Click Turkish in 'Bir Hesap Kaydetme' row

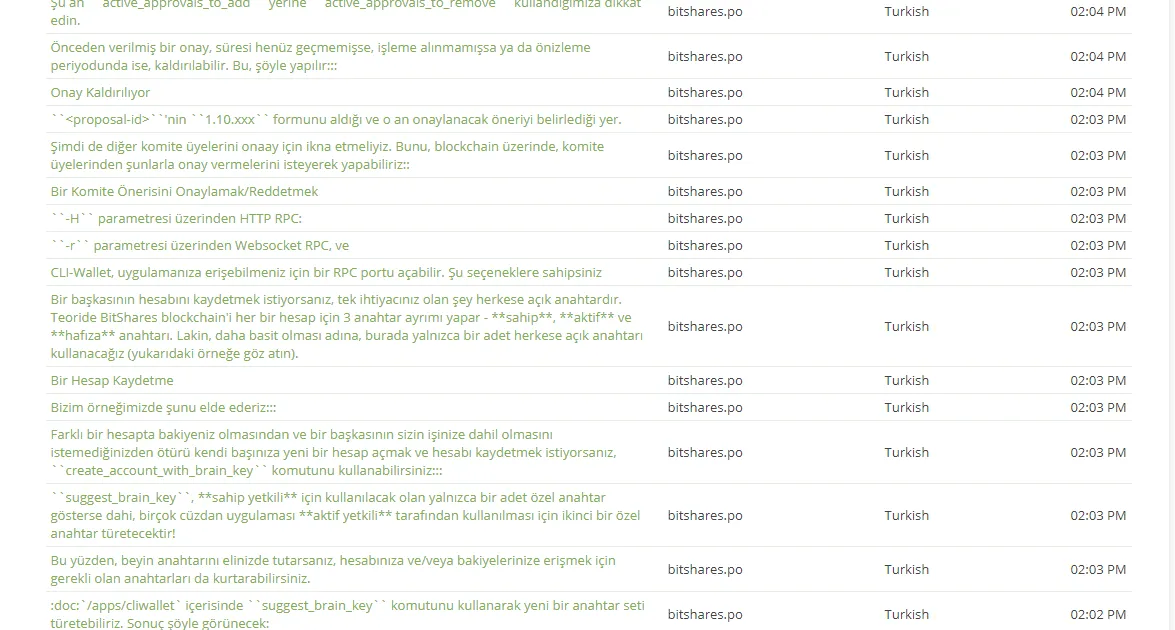pos(907,380)
